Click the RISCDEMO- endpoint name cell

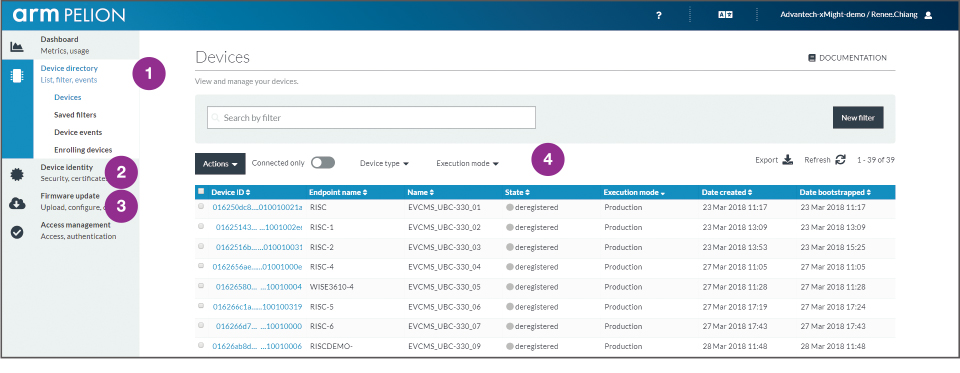pos(332,346)
